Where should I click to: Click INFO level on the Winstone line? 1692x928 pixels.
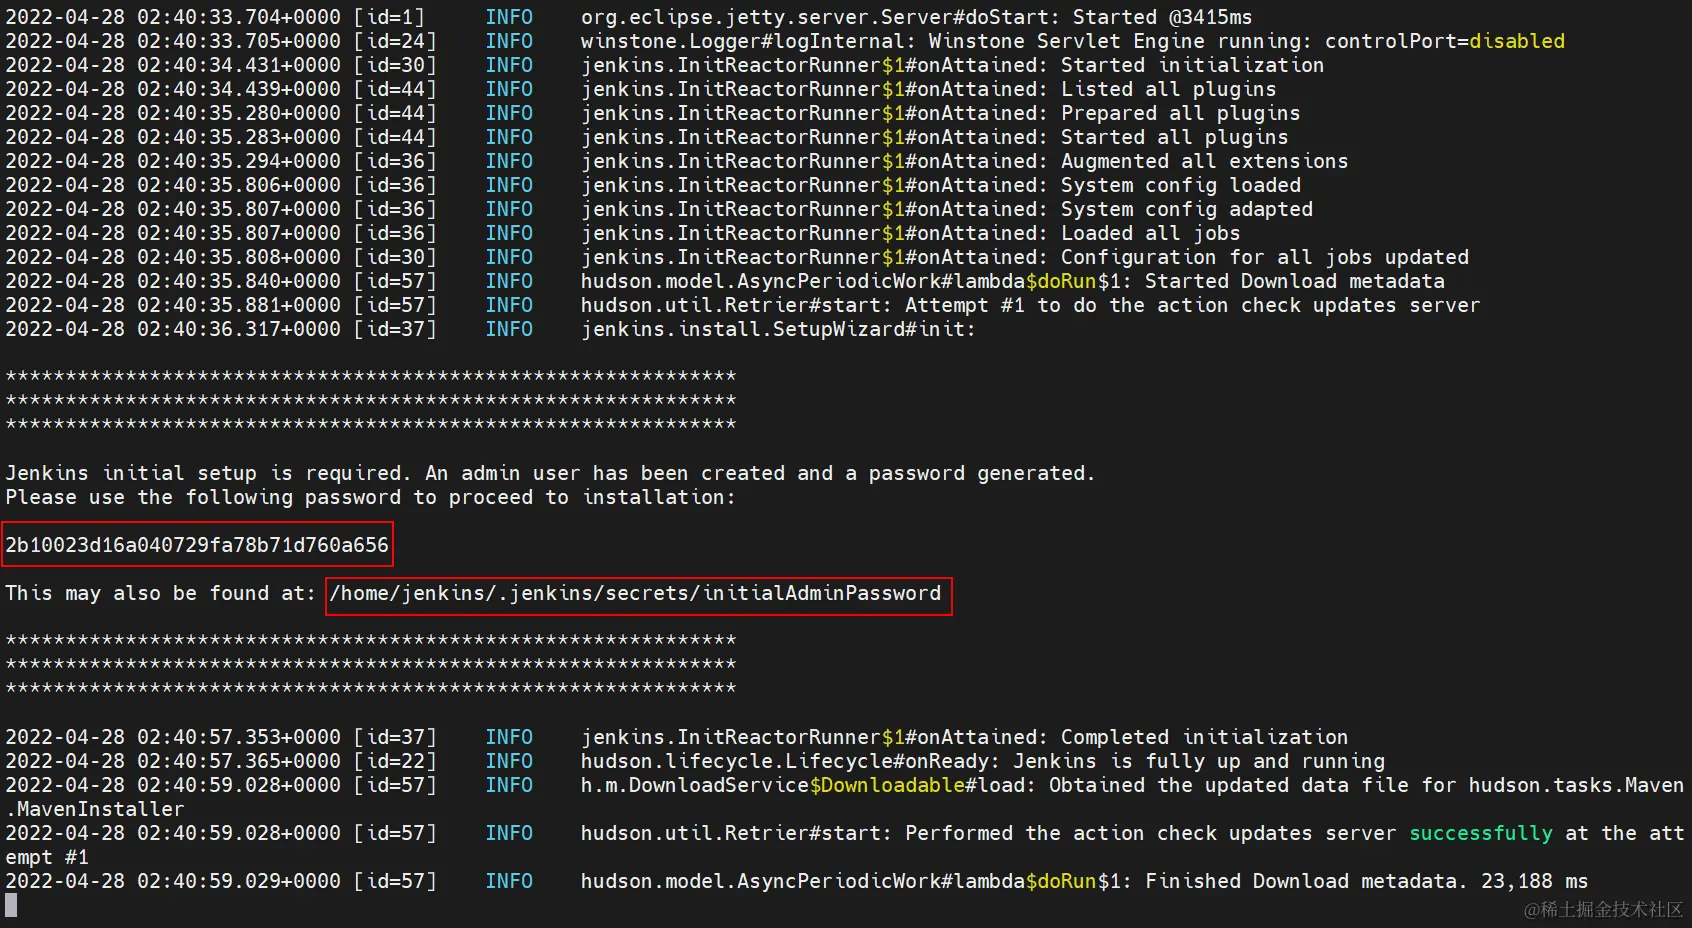click(x=509, y=41)
